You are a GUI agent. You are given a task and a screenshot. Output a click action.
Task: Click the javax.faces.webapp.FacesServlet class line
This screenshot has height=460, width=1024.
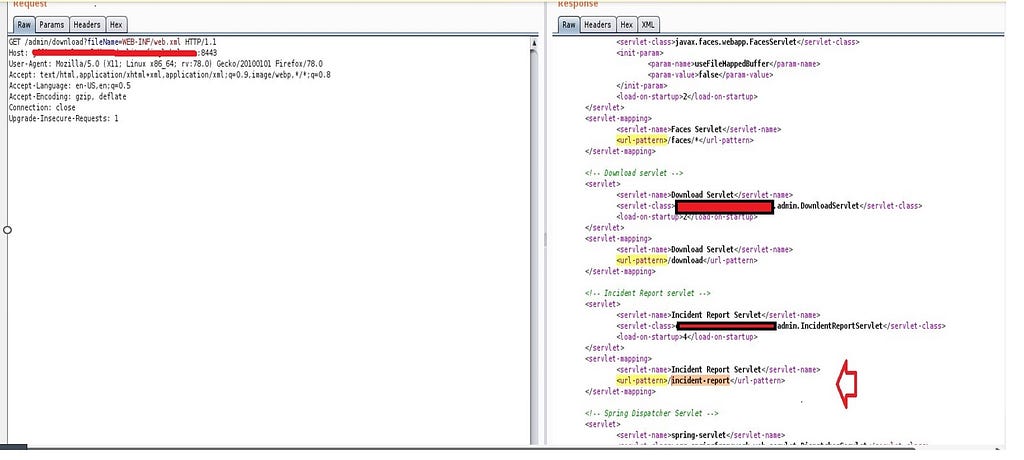tap(737, 42)
